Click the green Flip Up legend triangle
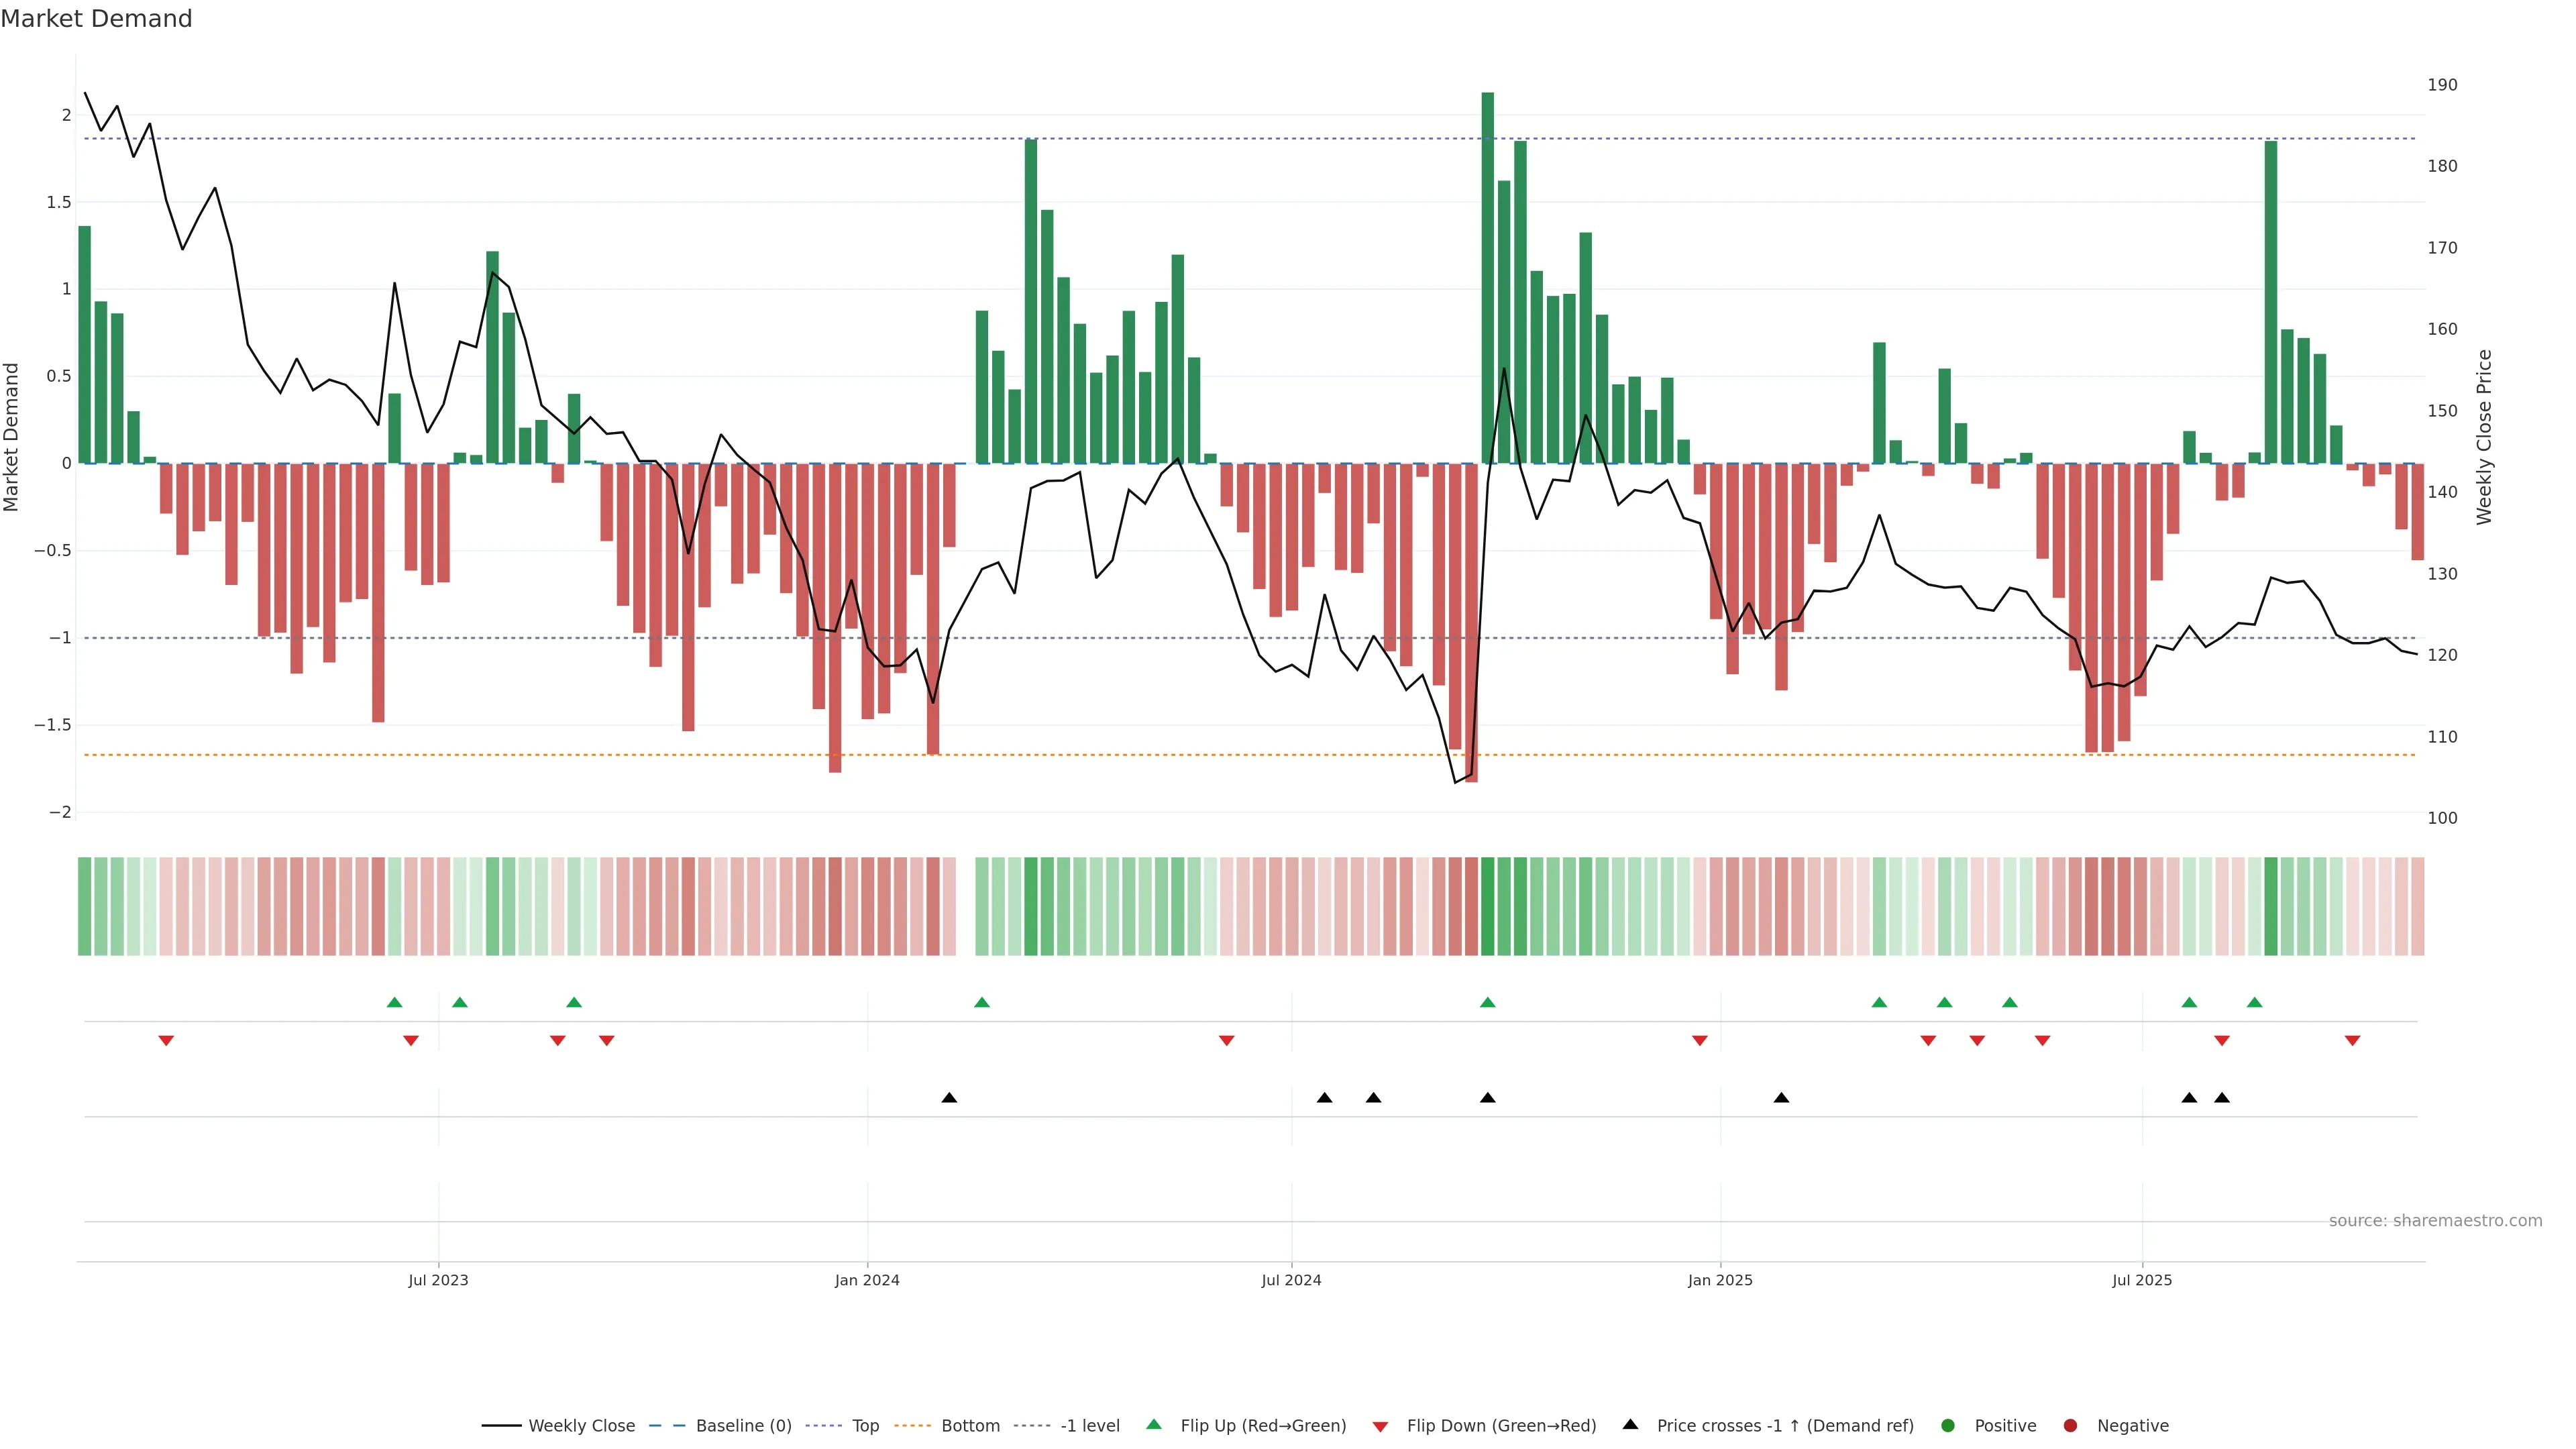This screenshot has height=1449, width=2576. click(1154, 1425)
